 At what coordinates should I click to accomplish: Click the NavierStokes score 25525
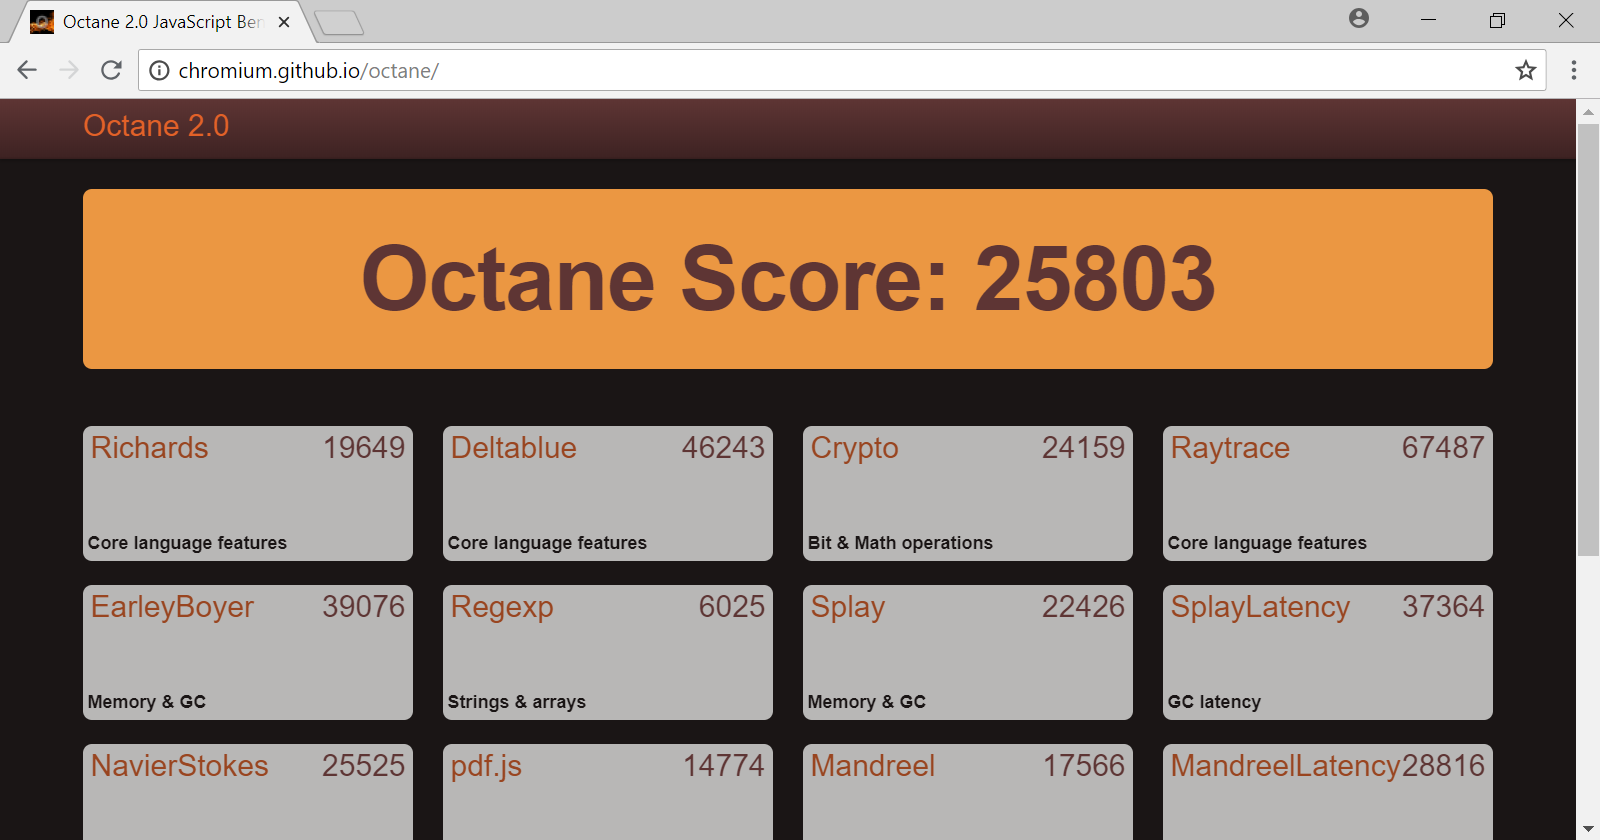click(364, 766)
